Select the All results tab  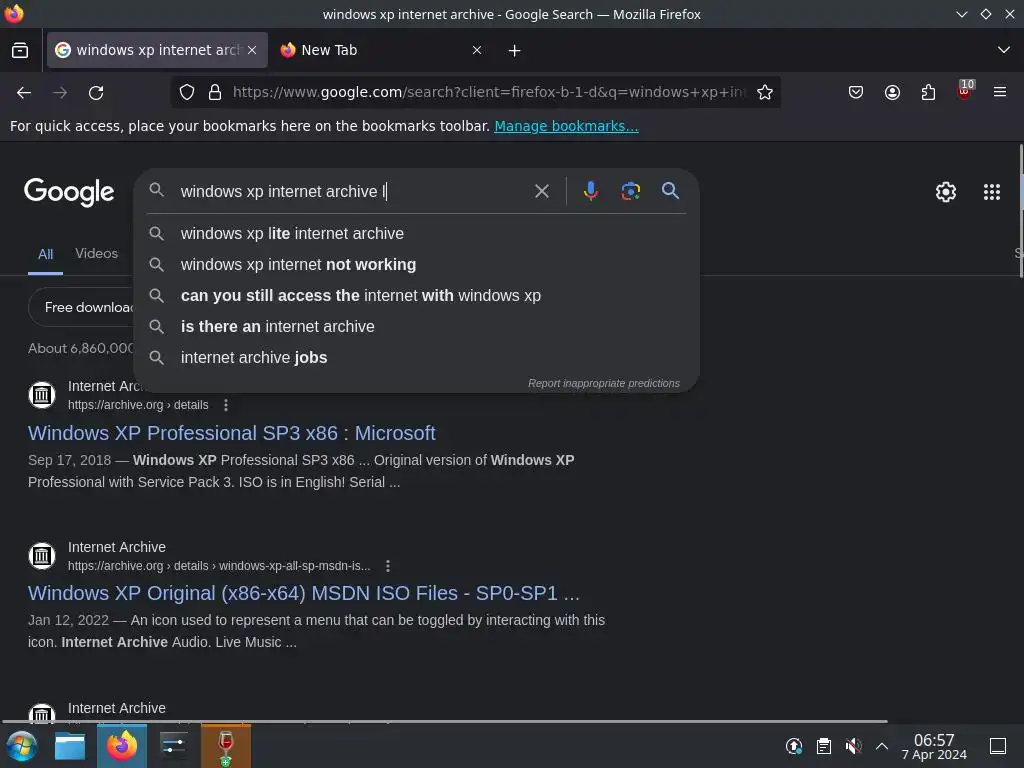tap(45, 254)
